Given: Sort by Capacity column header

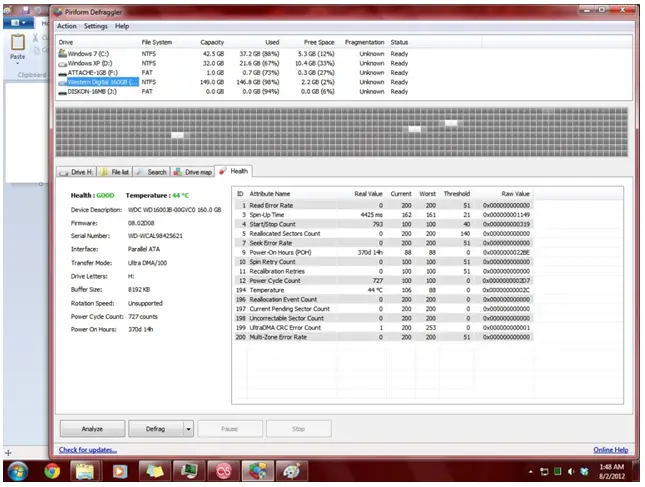Looking at the screenshot, I should pos(212,42).
